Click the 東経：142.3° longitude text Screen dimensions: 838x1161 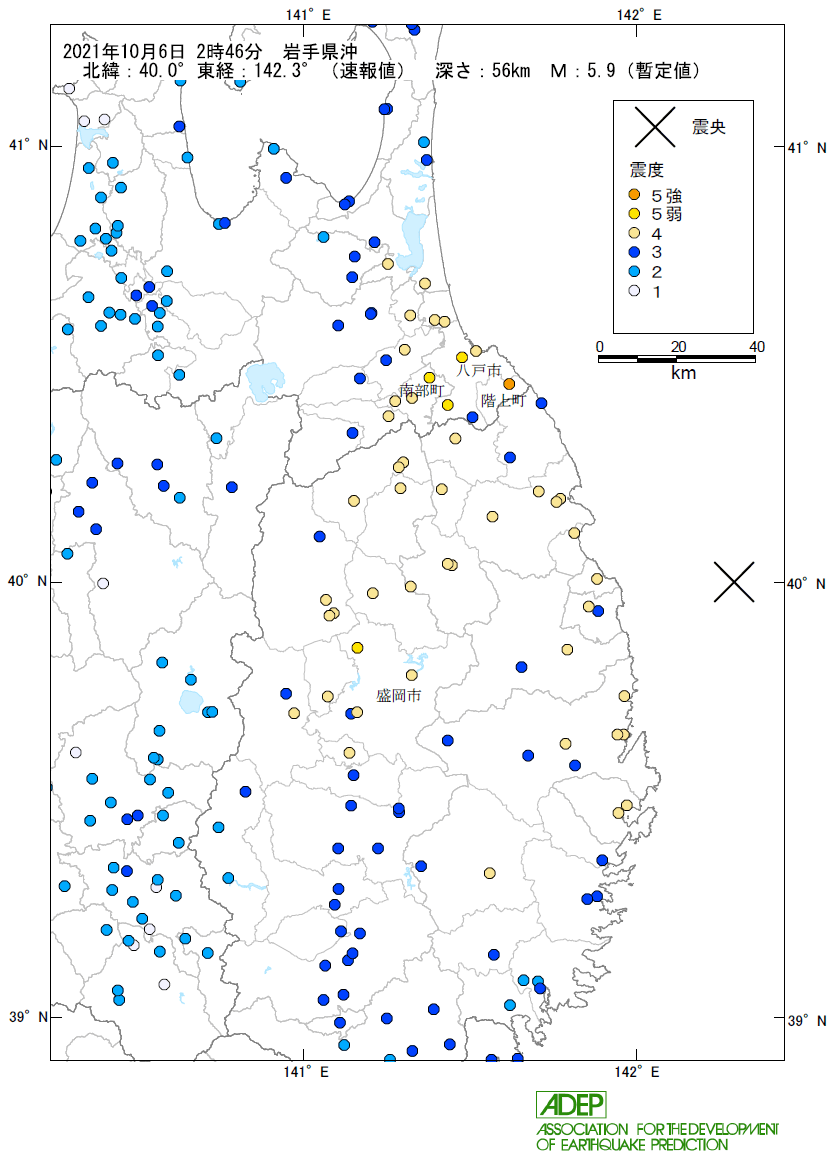[253, 71]
